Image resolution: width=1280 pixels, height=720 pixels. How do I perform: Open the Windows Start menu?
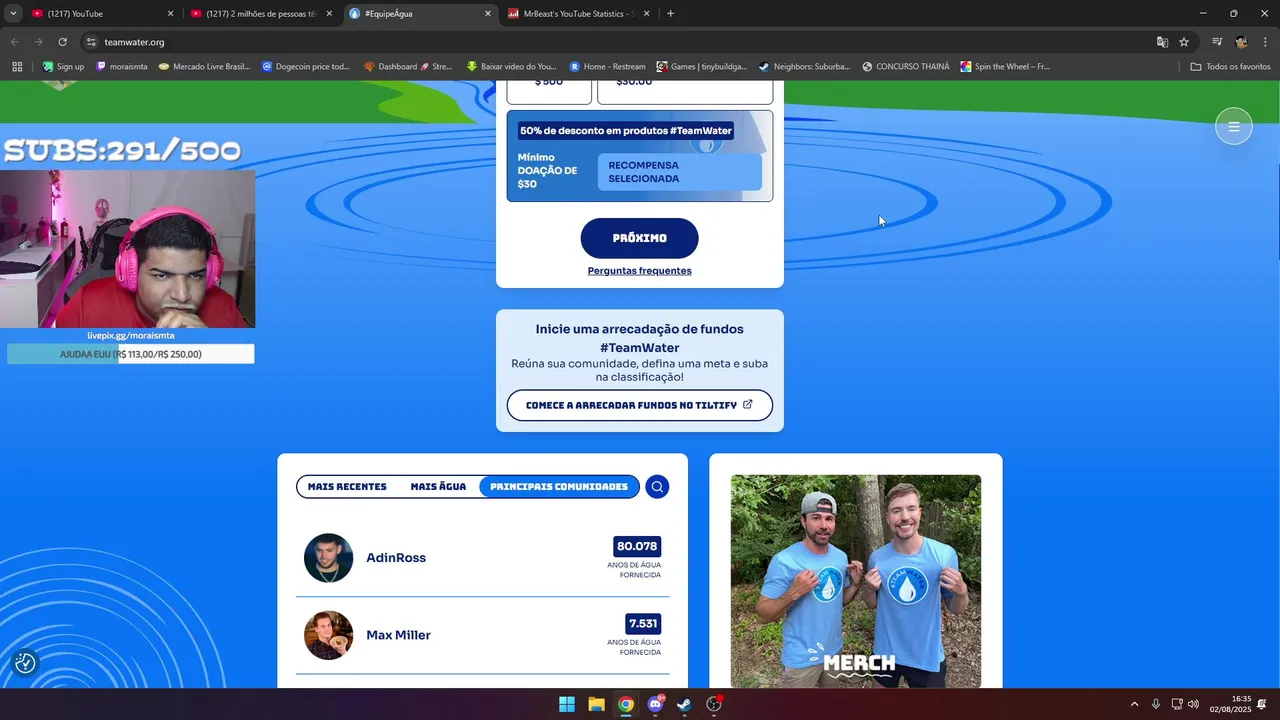pyautogui.click(x=567, y=704)
